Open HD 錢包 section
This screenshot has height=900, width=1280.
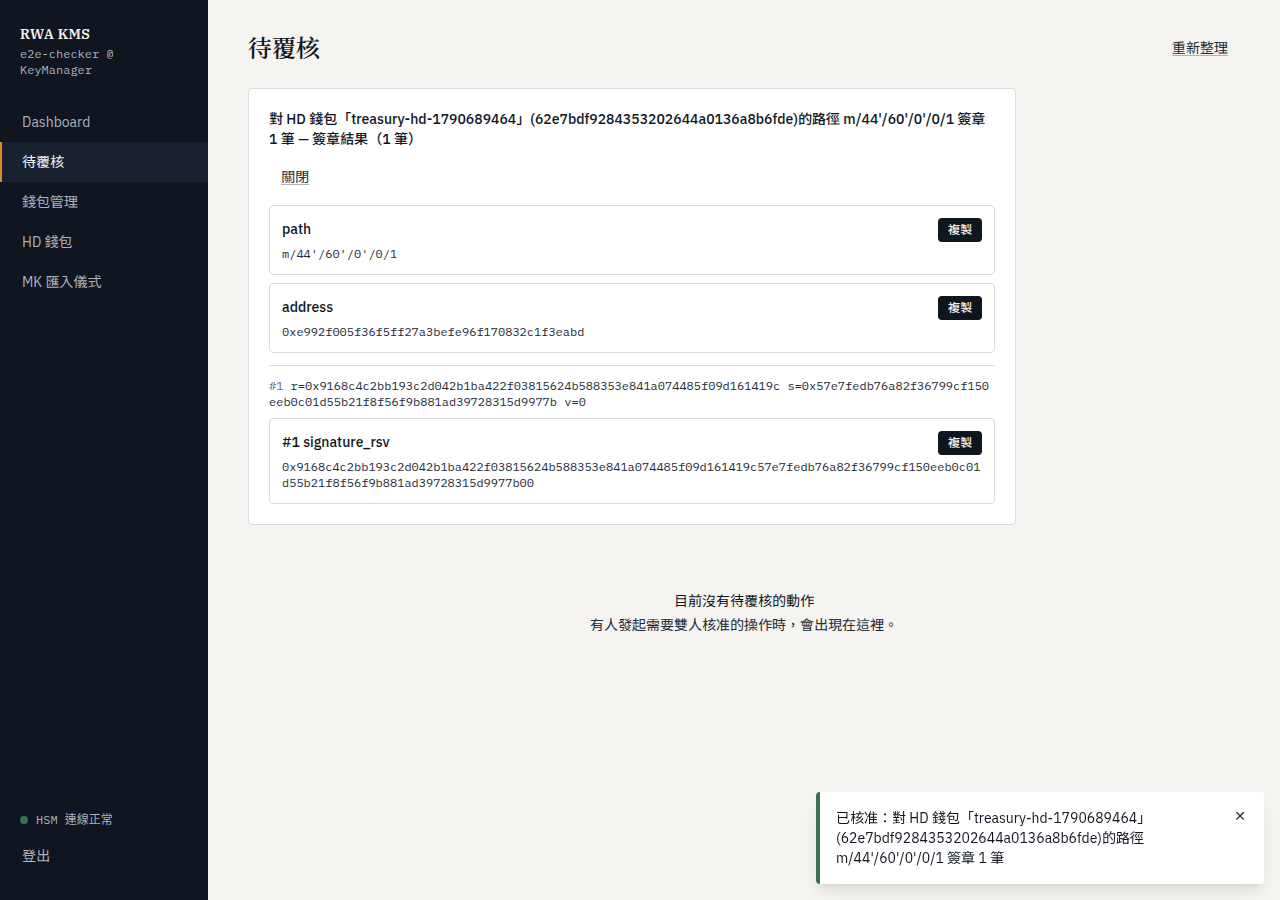(104, 242)
